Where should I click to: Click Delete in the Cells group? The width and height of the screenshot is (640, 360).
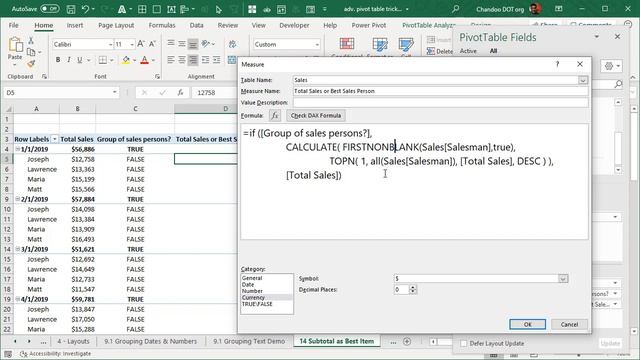440,51
